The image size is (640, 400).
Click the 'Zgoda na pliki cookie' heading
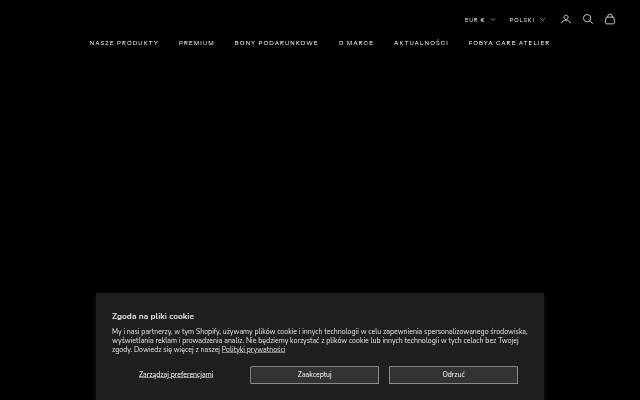(x=153, y=316)
